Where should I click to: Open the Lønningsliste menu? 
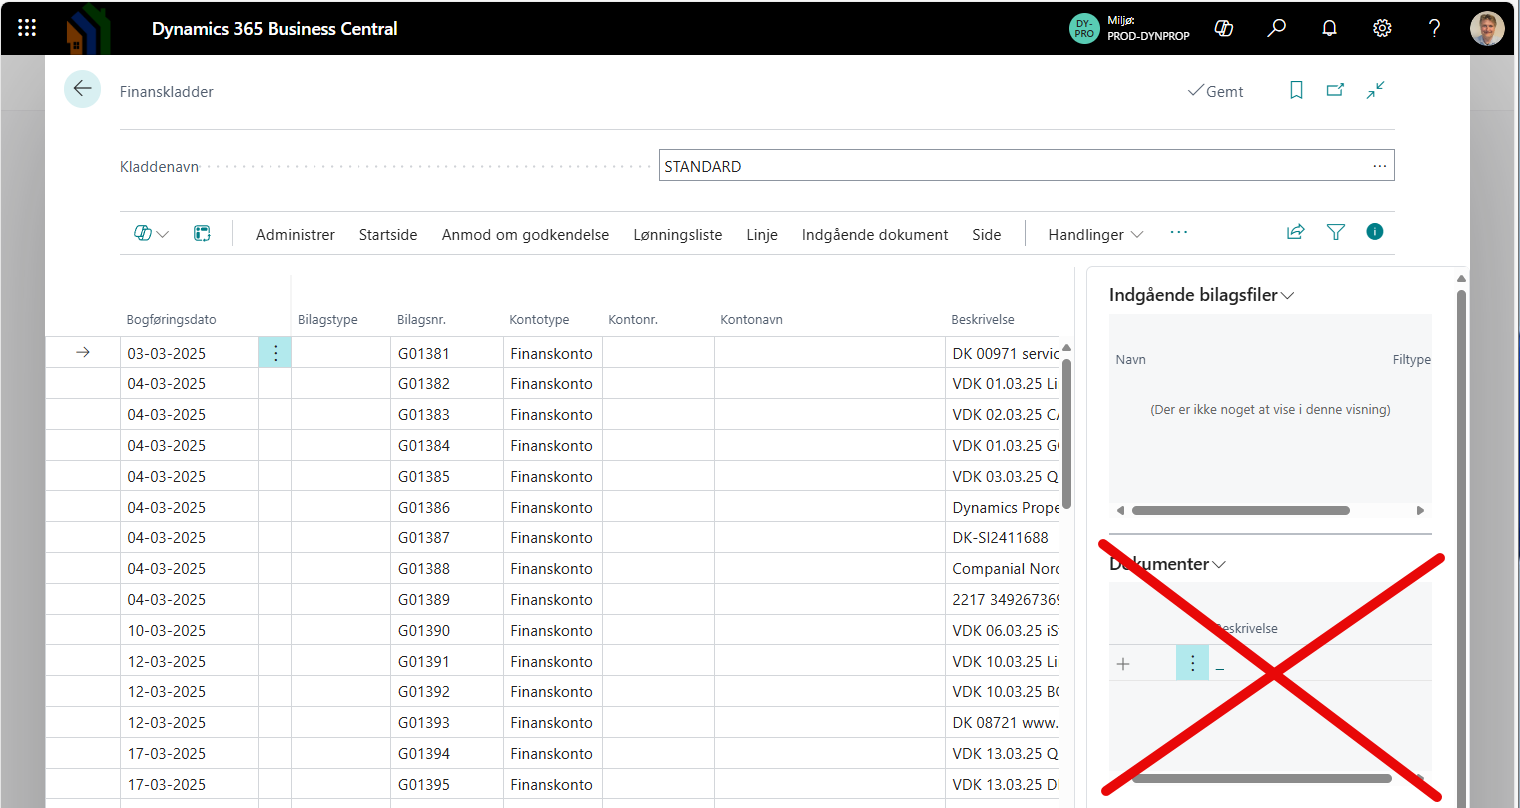point(677,234)
